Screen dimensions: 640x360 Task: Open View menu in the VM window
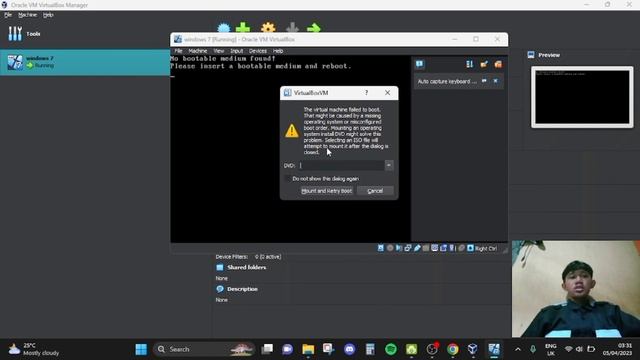219,51
